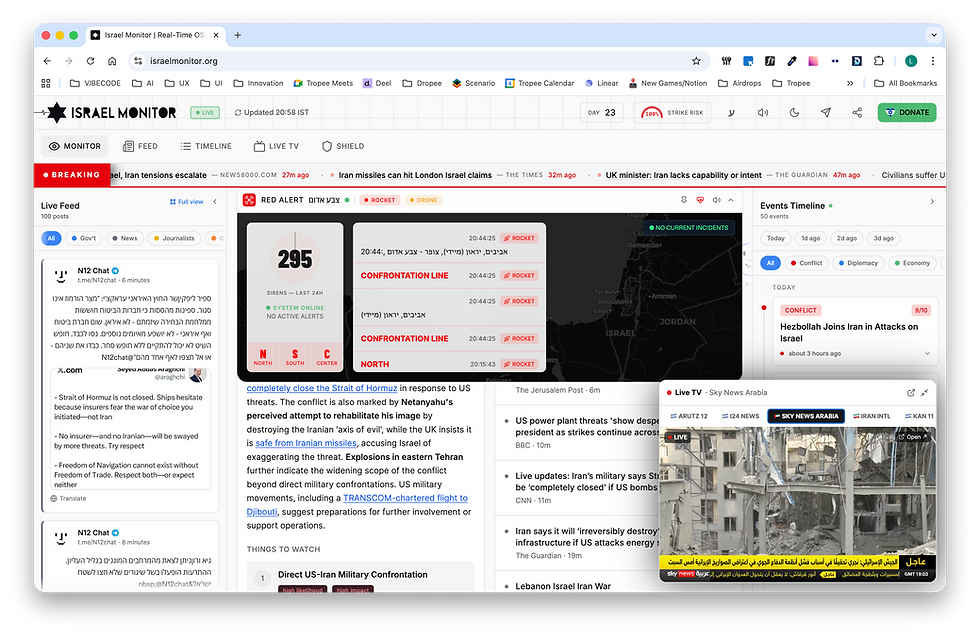Open the Strike Risk gauge indicator
The image size is (980, 637).
(672, 113)
